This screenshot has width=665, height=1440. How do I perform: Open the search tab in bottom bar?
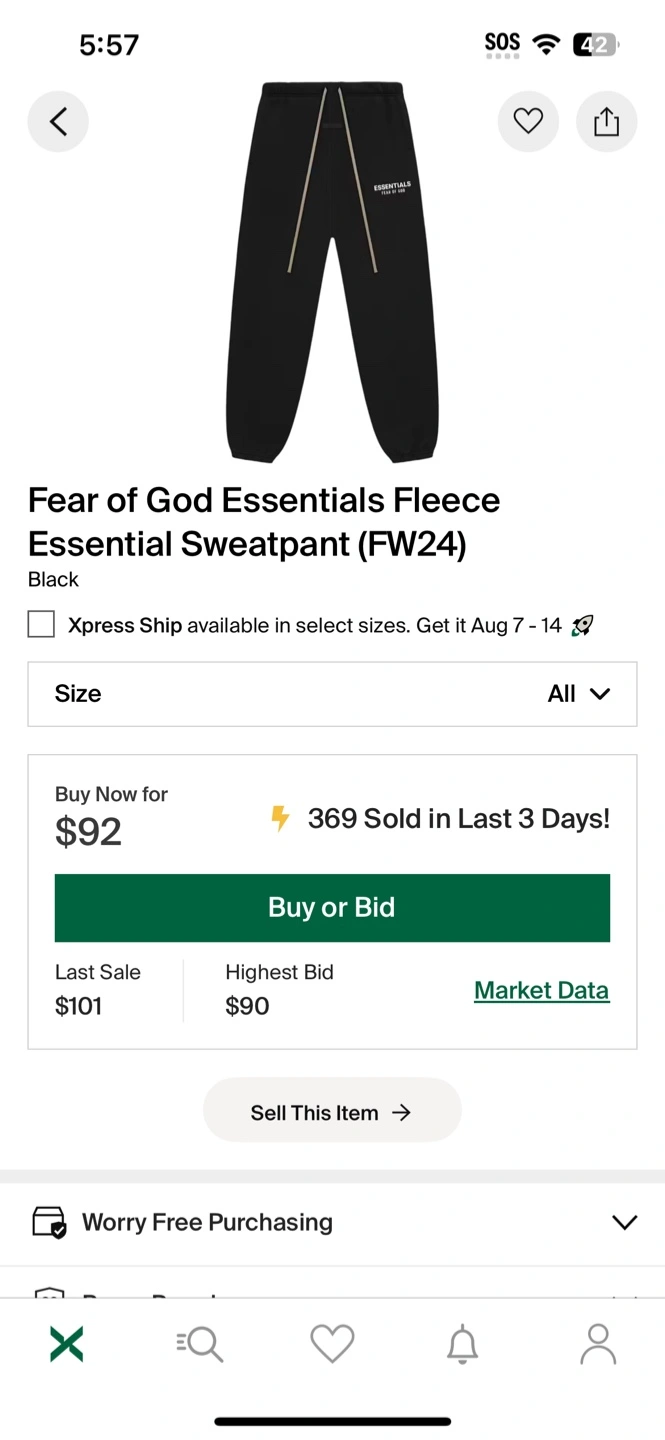[x=200, y=1344]
